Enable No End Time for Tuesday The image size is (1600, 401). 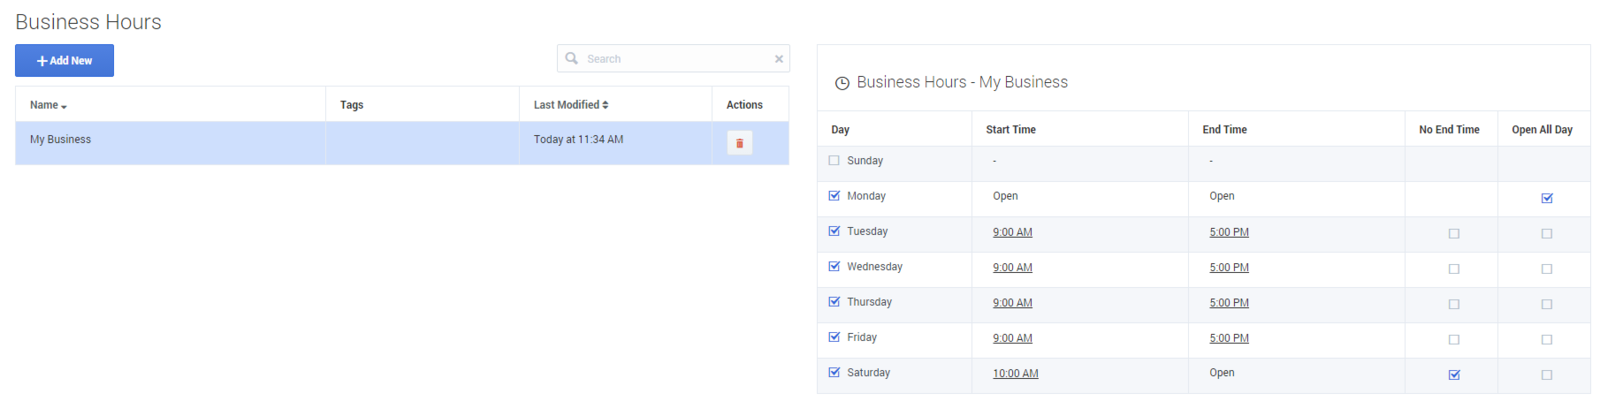point(1454,233)
